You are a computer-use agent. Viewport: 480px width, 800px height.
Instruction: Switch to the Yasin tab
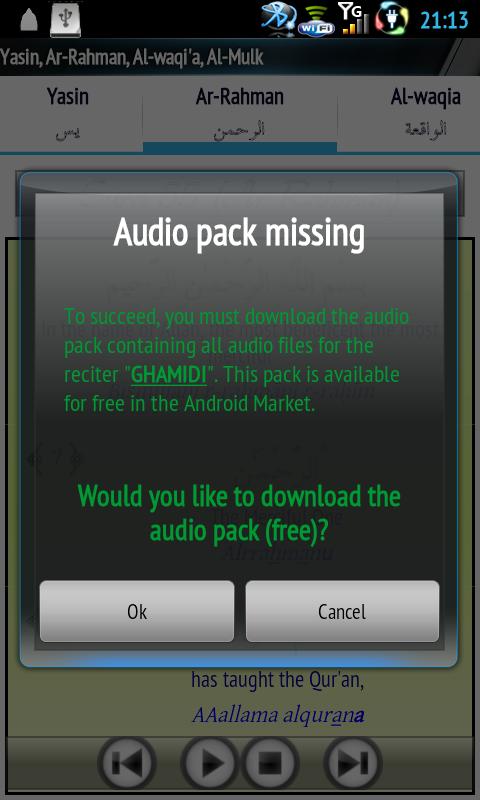(x=68, y=114)
